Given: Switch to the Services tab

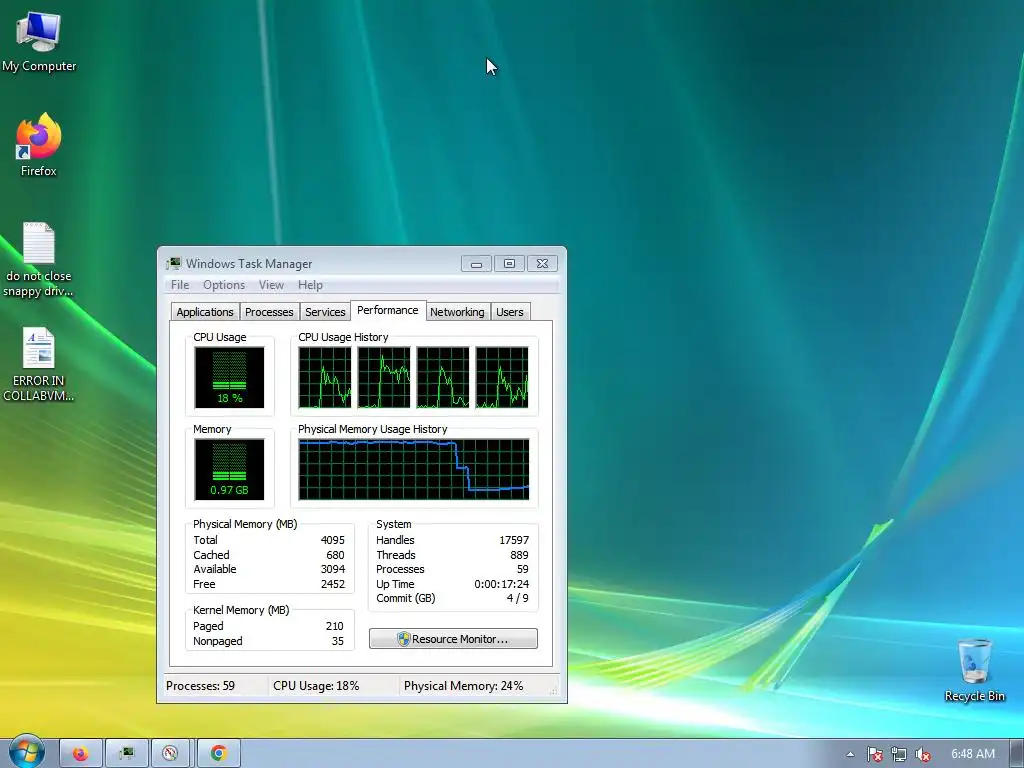Looking at the screenshot, I should pyautogui.click(x=325, y=312).
